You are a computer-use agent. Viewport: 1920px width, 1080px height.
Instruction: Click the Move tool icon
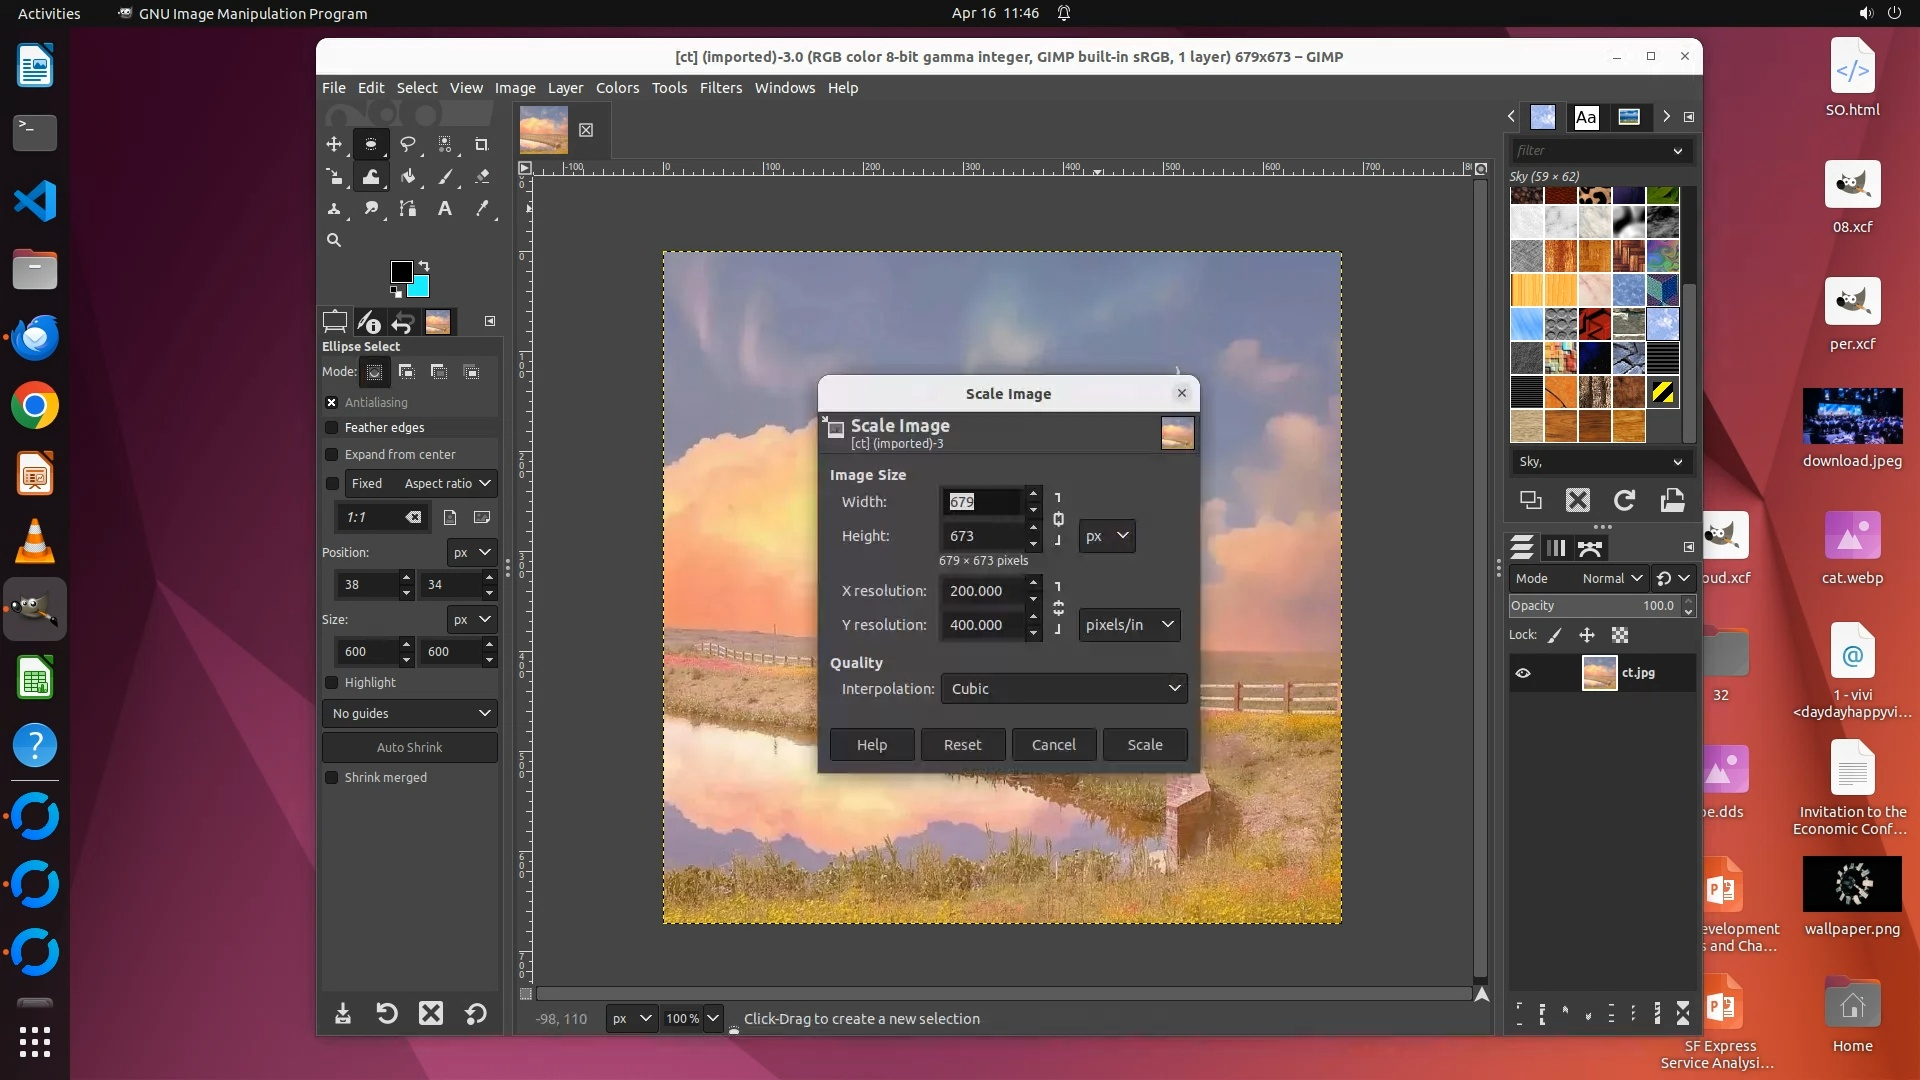334,144
